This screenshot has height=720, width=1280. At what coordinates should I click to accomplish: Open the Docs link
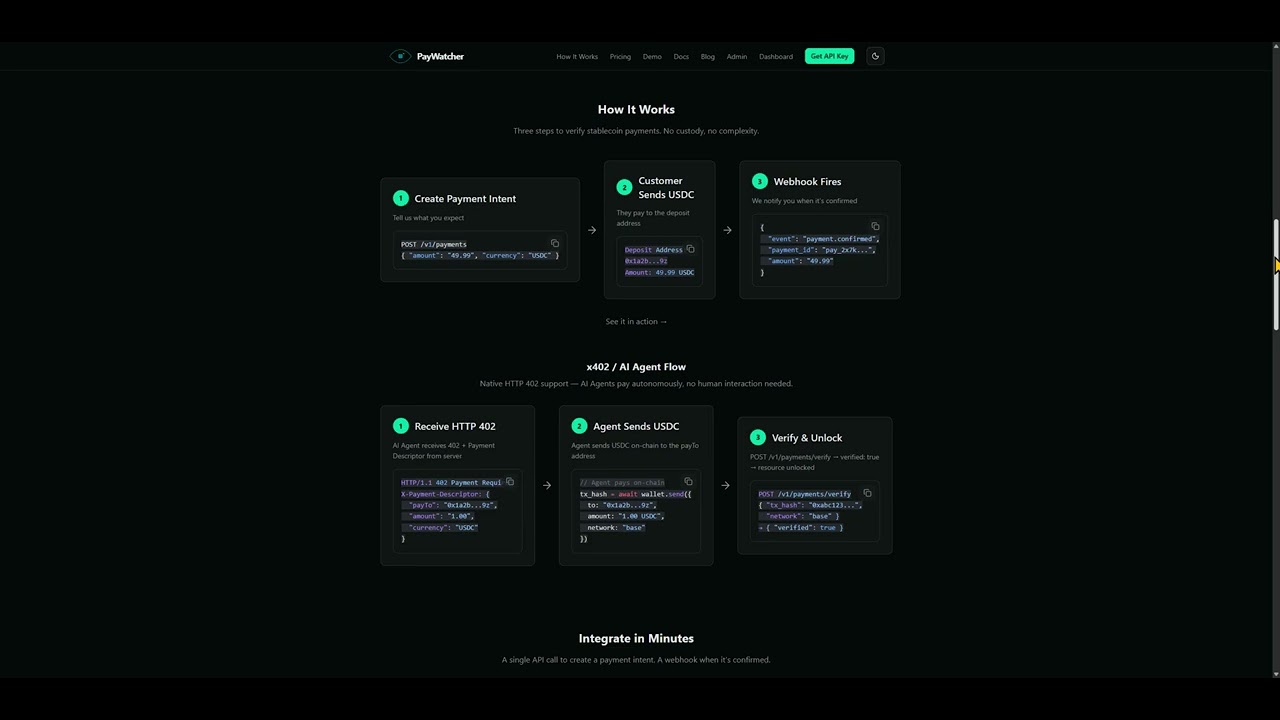point(681,56)
